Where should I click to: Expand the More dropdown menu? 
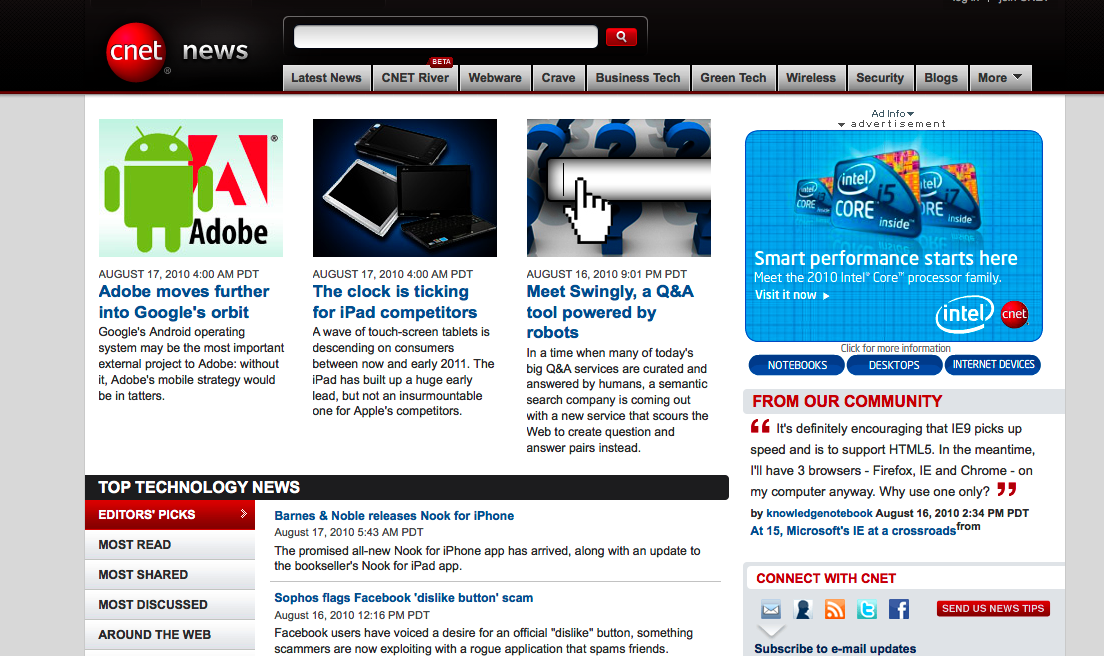(x=1000, y=78)
